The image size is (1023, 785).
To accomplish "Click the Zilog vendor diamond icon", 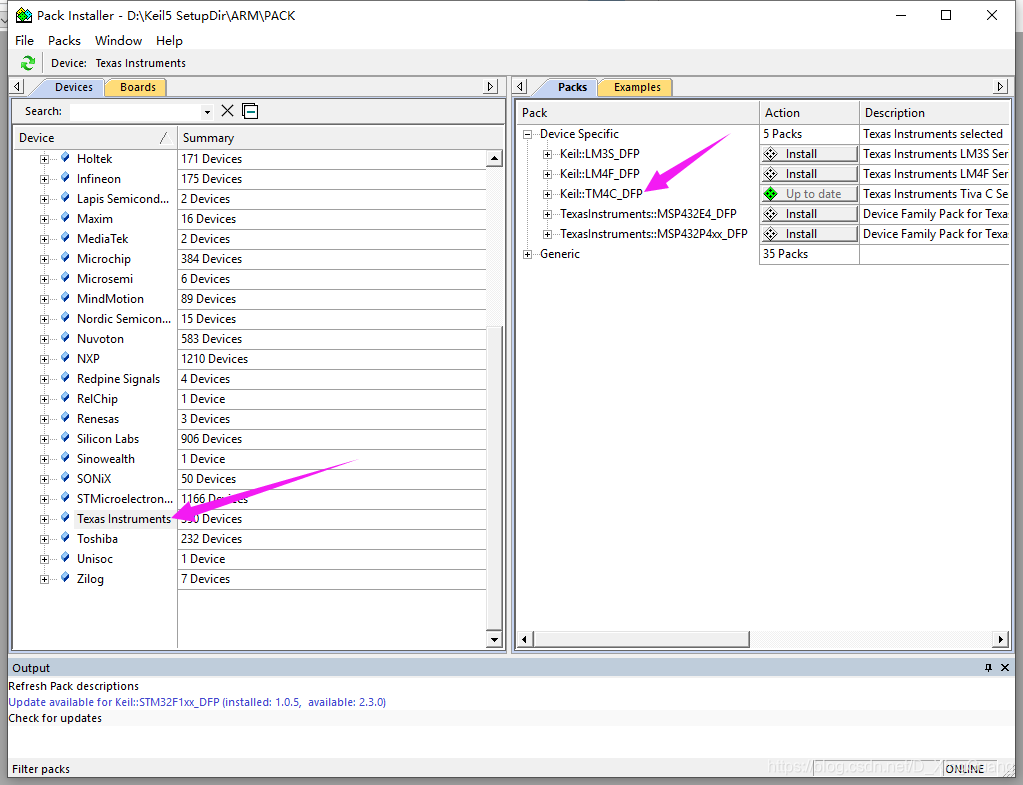I will point(65,578).
